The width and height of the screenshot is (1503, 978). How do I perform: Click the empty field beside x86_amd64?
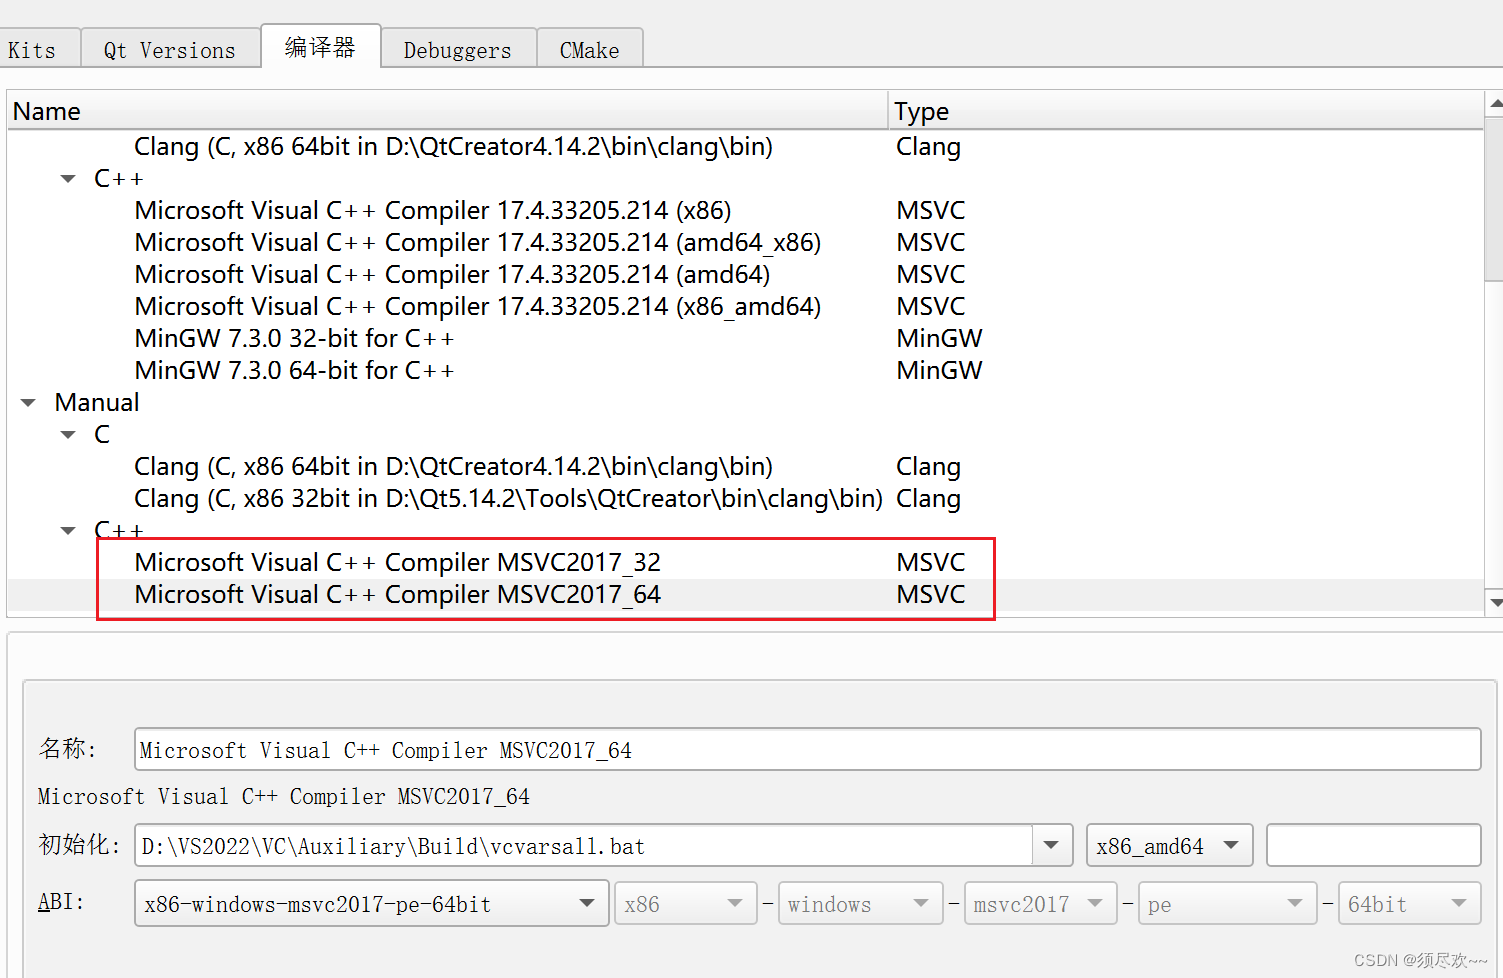(x=1372, y=846)
